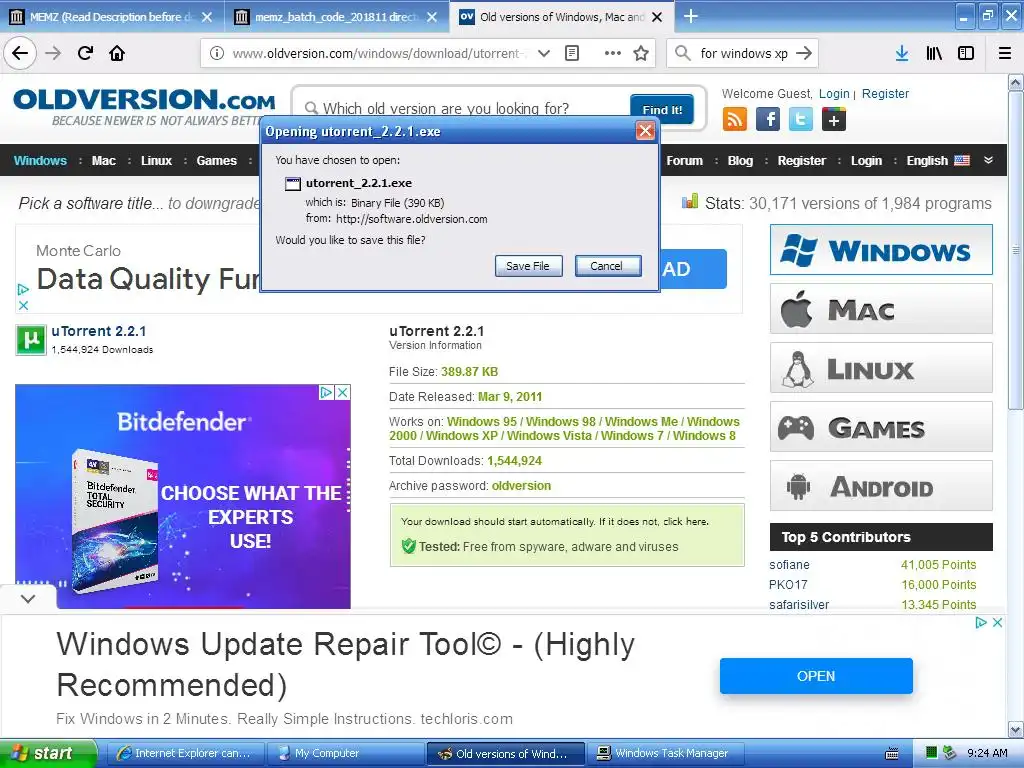Open the downloads panel arrow

[x=902, y=54]
